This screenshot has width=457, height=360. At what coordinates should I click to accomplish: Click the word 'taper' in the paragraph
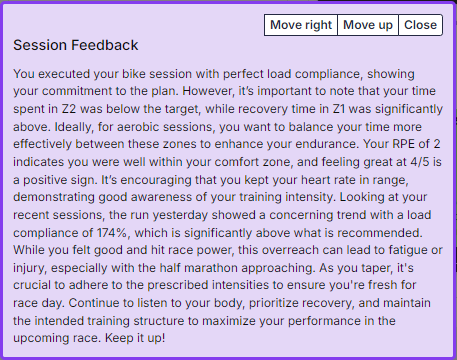pos(366,268)
